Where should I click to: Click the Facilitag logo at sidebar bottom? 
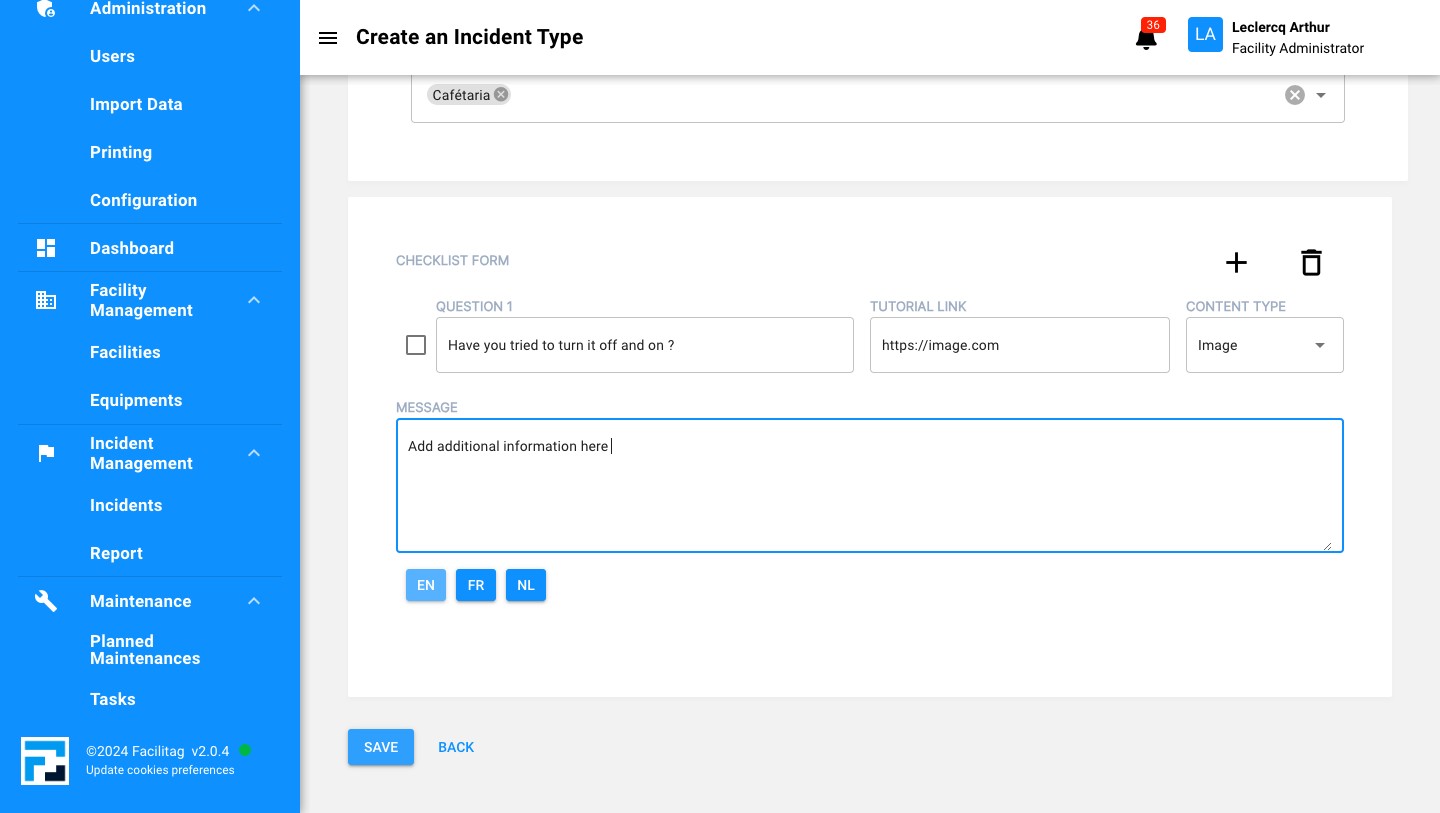click(45, 761)
